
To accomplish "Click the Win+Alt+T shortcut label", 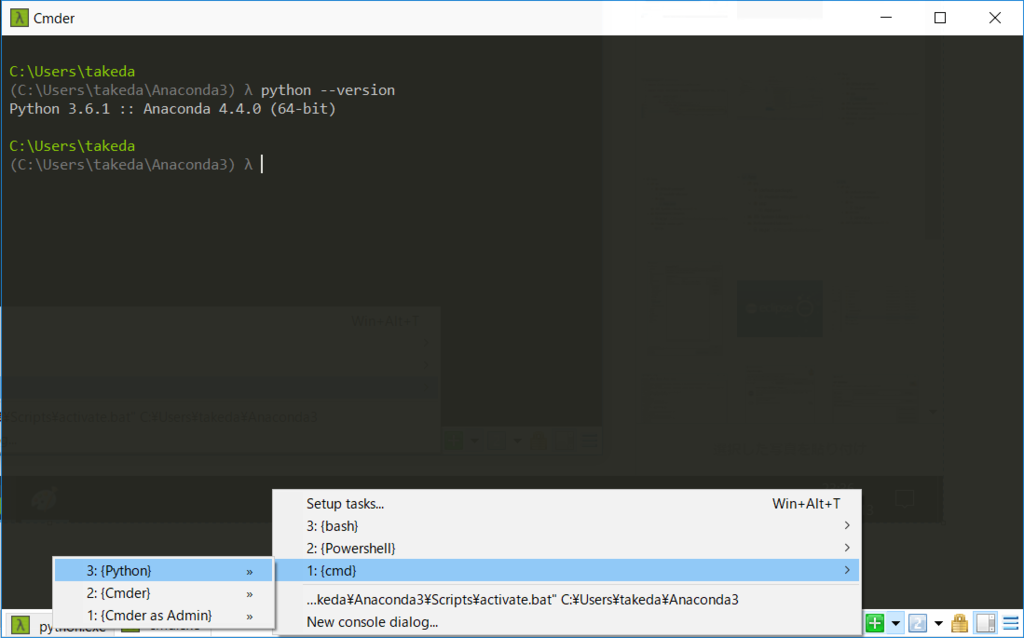I will point(806,503).
